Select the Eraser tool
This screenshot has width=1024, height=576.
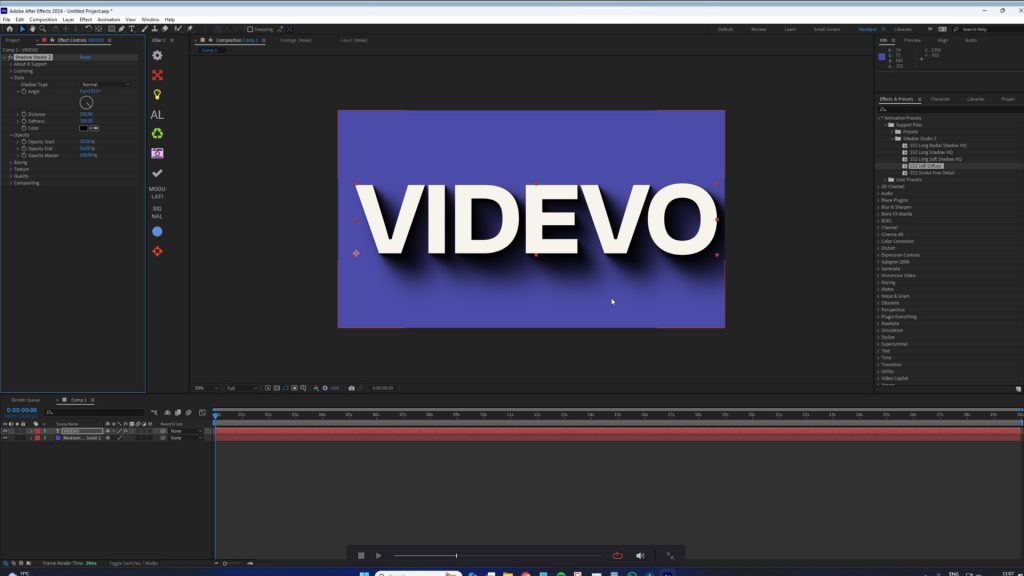165,29
